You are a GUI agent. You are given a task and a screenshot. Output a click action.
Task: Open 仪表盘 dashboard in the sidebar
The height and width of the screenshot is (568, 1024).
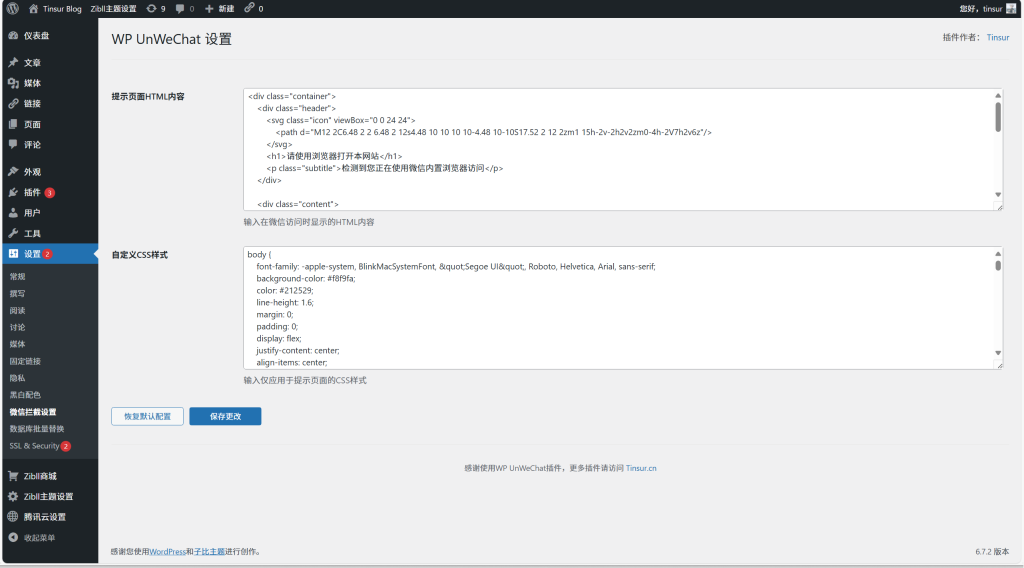tap(36, 35)
